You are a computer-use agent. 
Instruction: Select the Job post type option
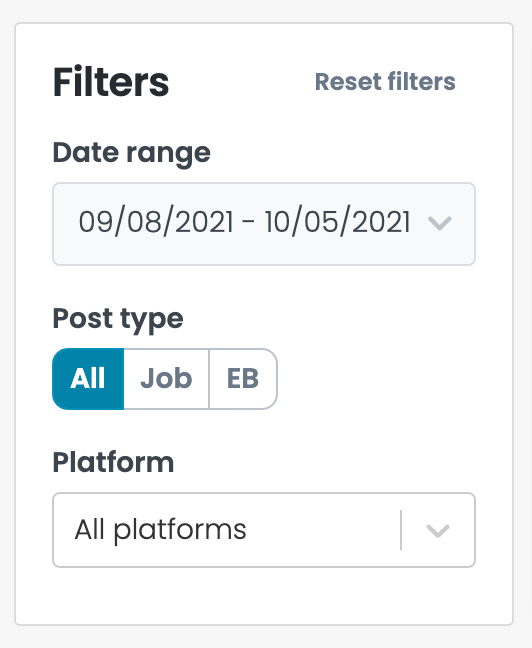pos(166,379)
